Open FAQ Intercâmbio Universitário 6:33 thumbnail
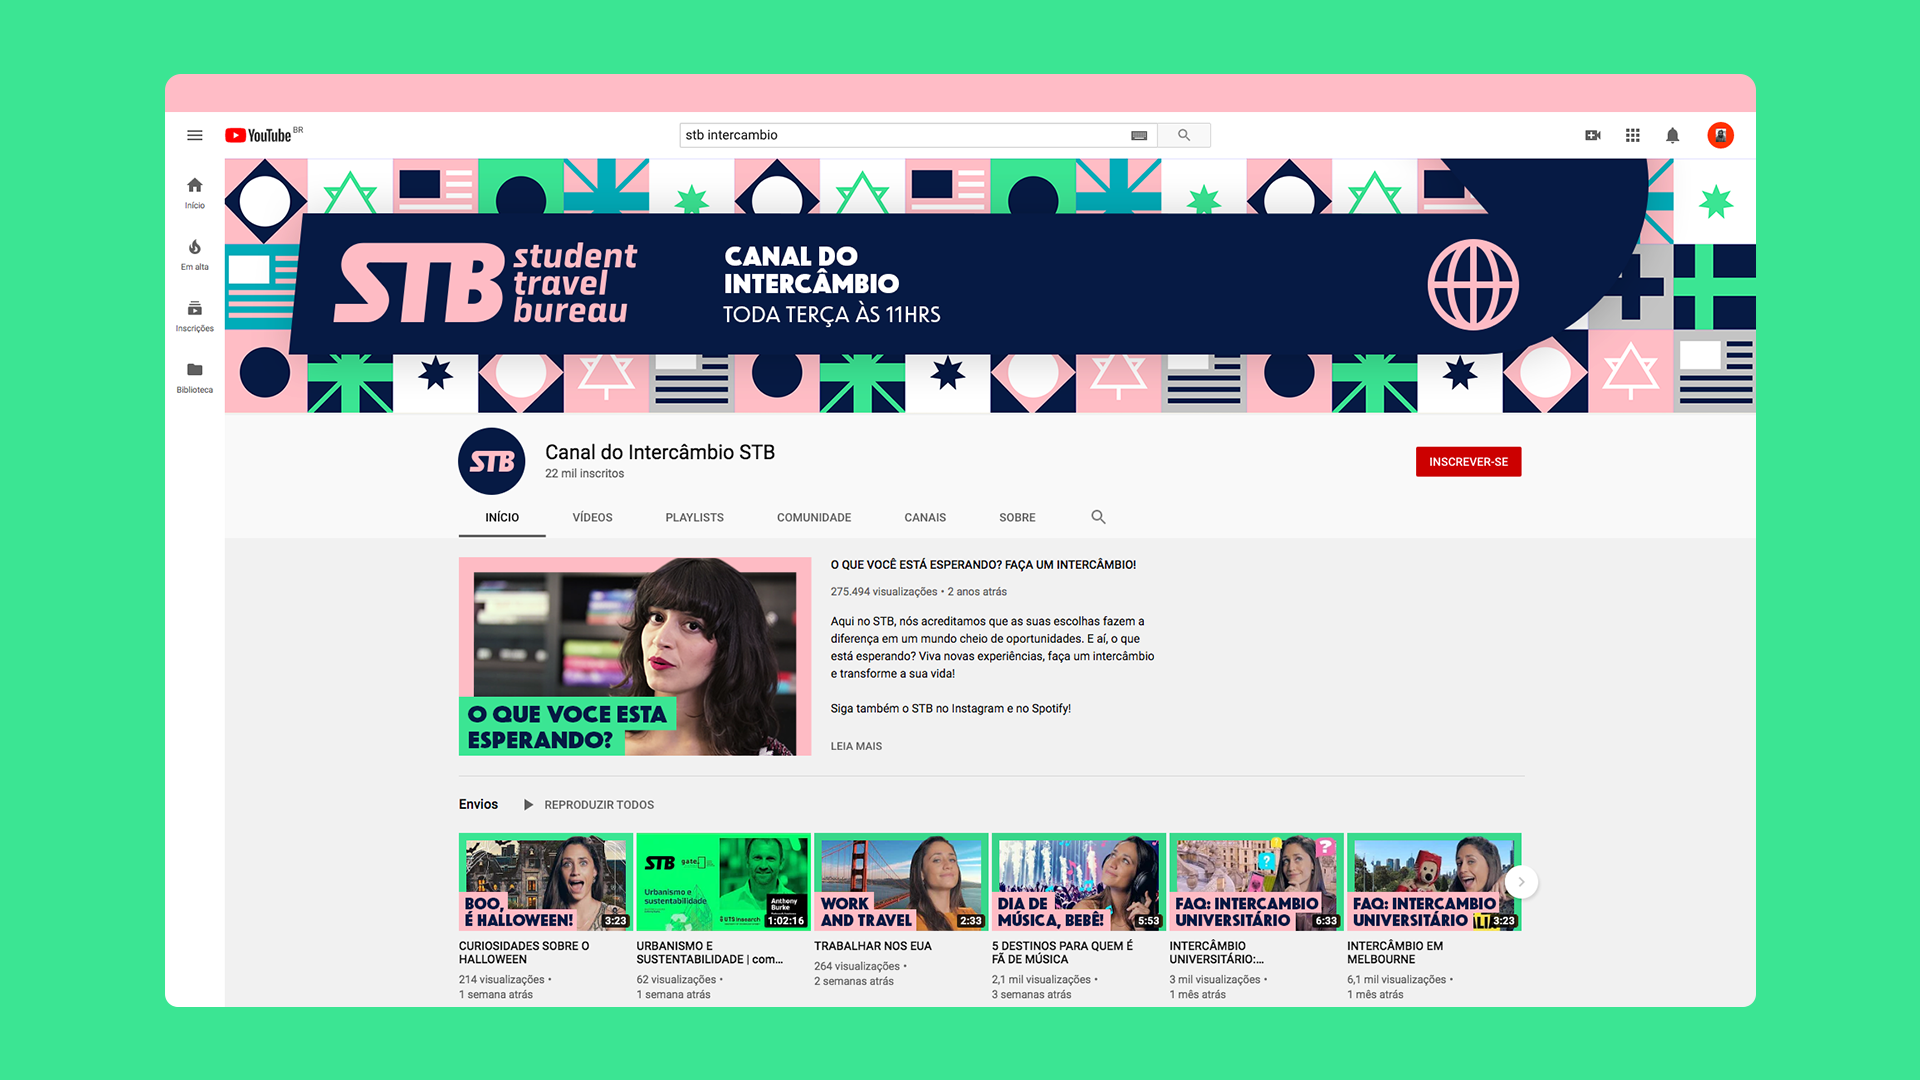 click(x=1256, y=882)
